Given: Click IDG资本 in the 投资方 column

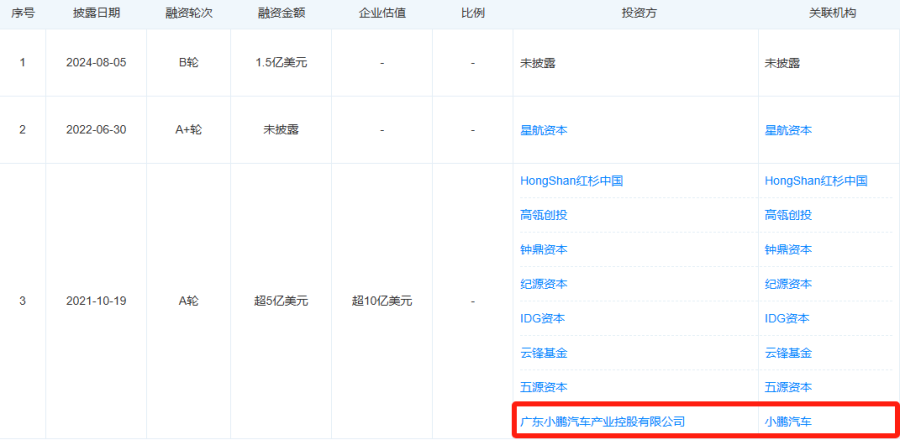Looking at the screenshot, I should [542, 318].
